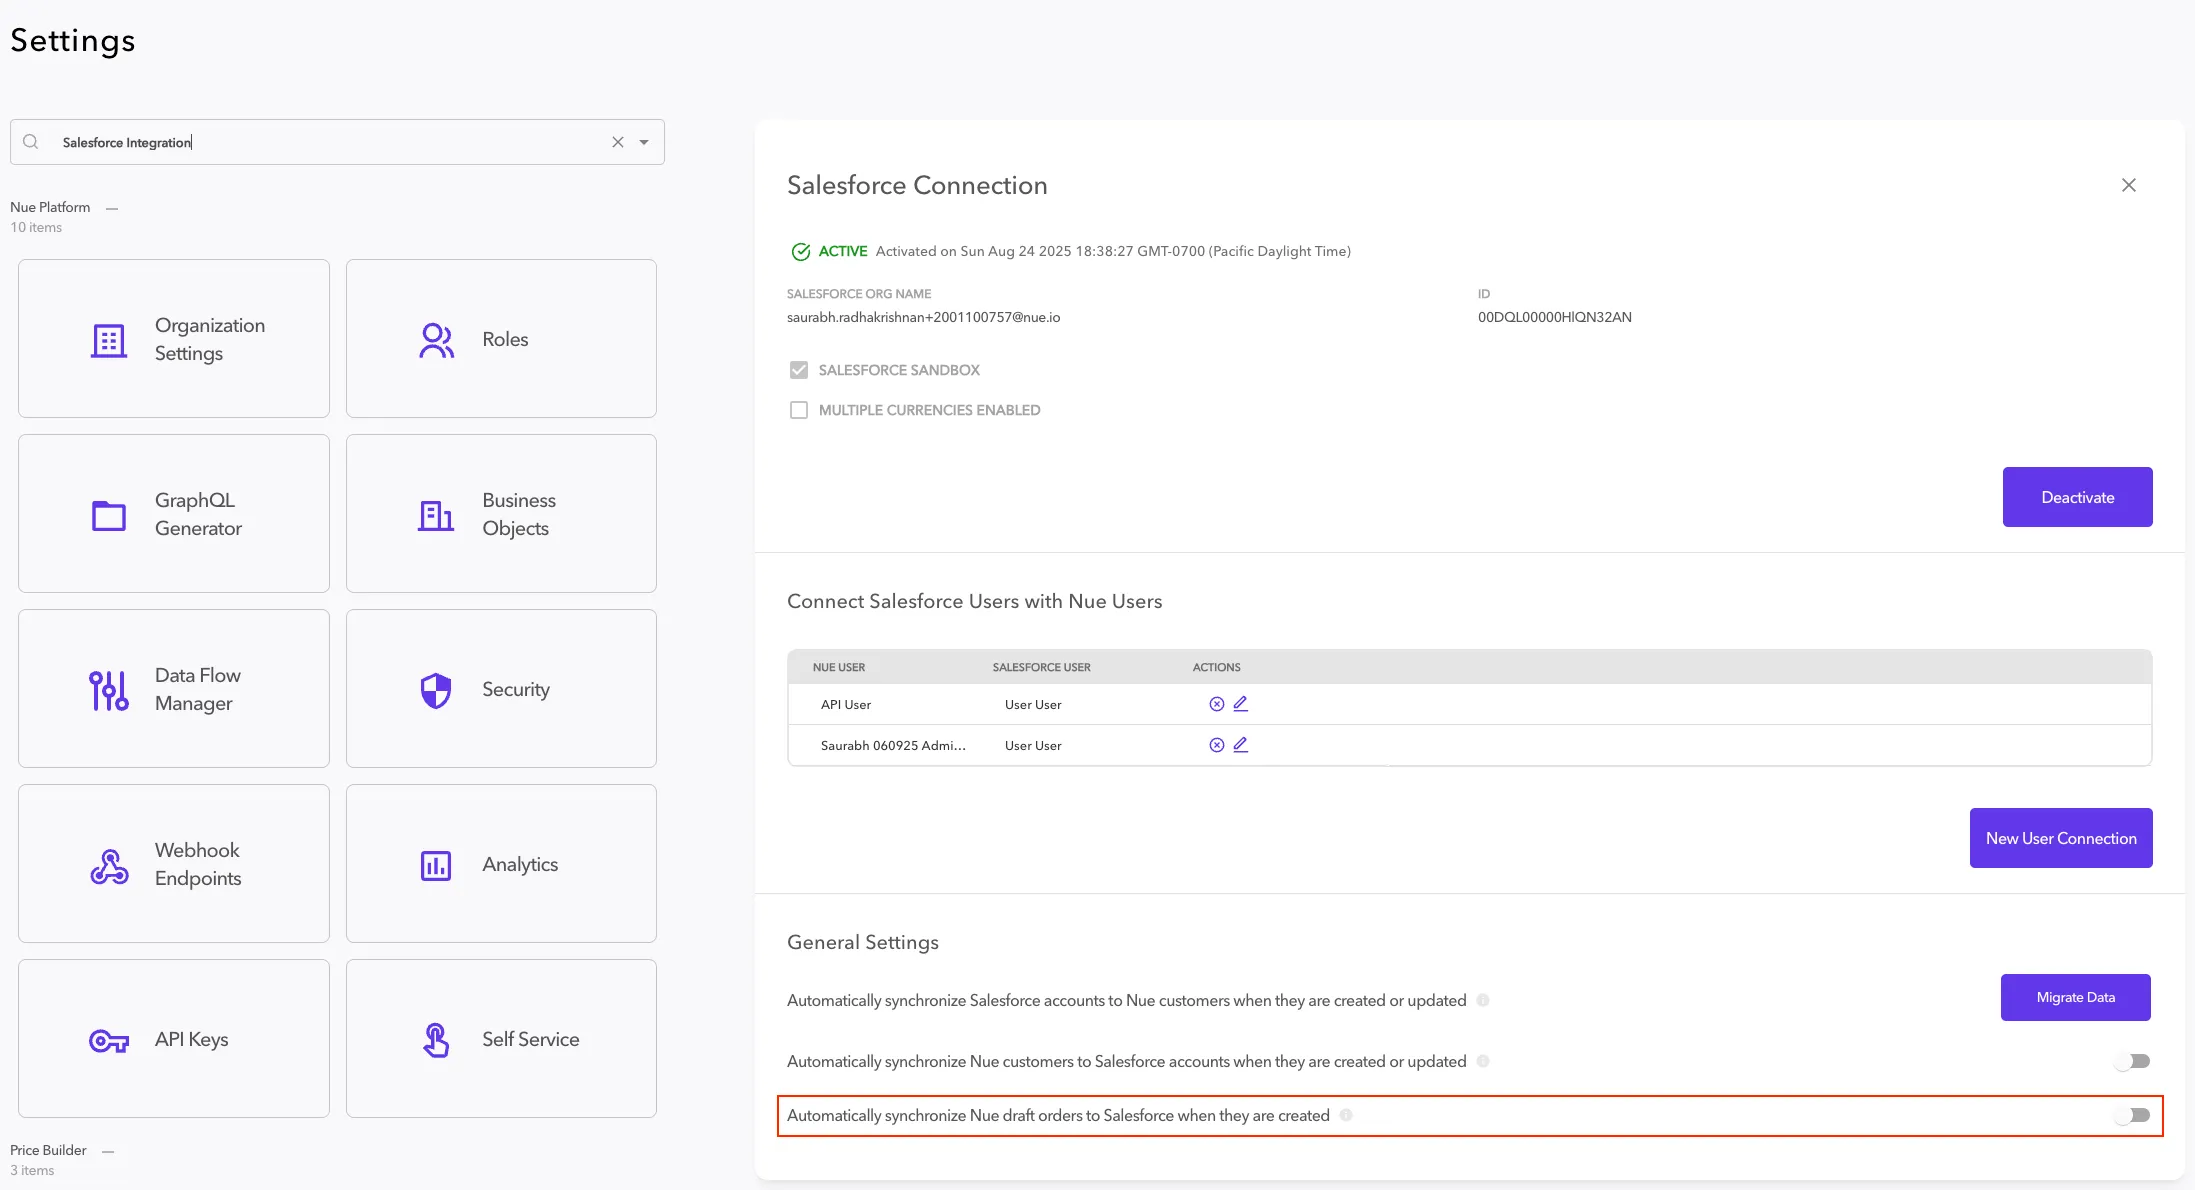Screen dimensions: 2195x1190
Task: Collapse the Nue Platform section
Action: click(x=112, y=208)
